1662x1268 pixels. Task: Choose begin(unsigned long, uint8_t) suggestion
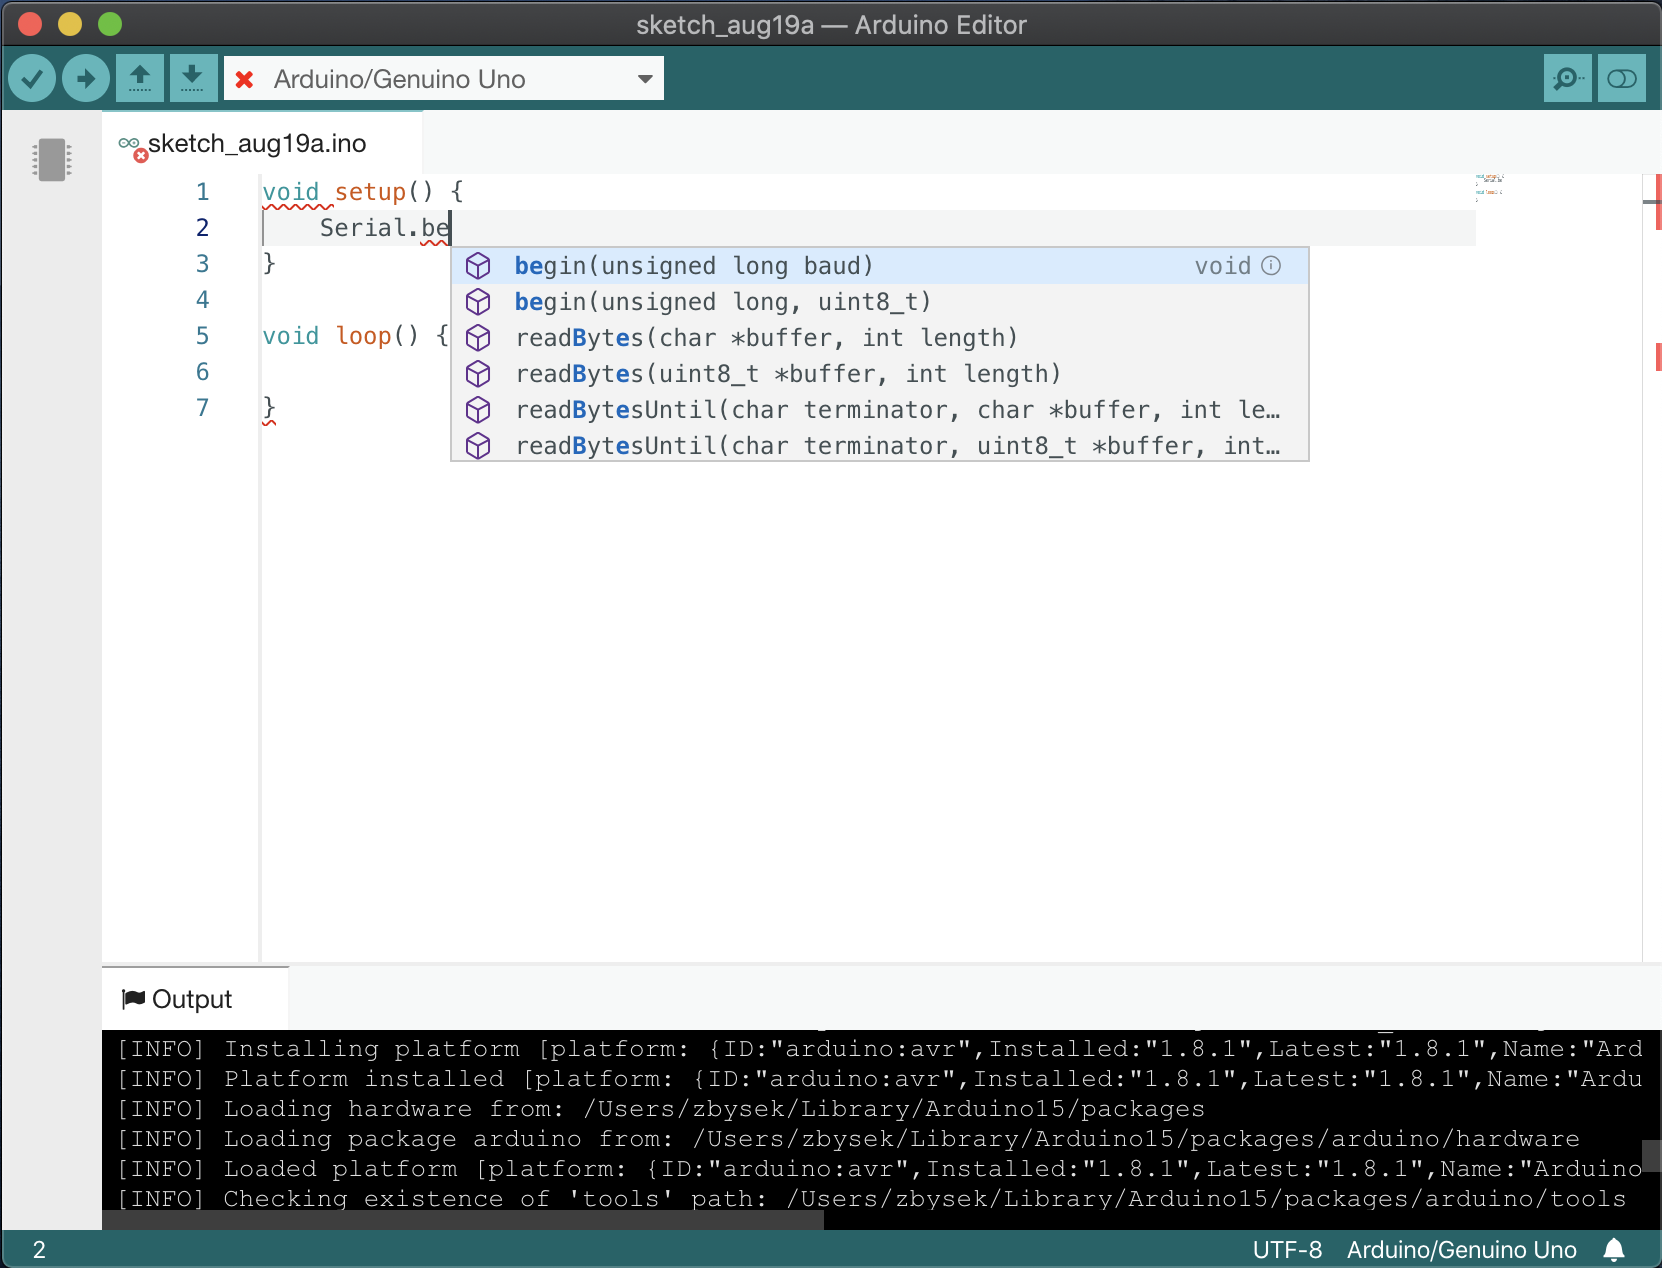click(x=722, y=302)
